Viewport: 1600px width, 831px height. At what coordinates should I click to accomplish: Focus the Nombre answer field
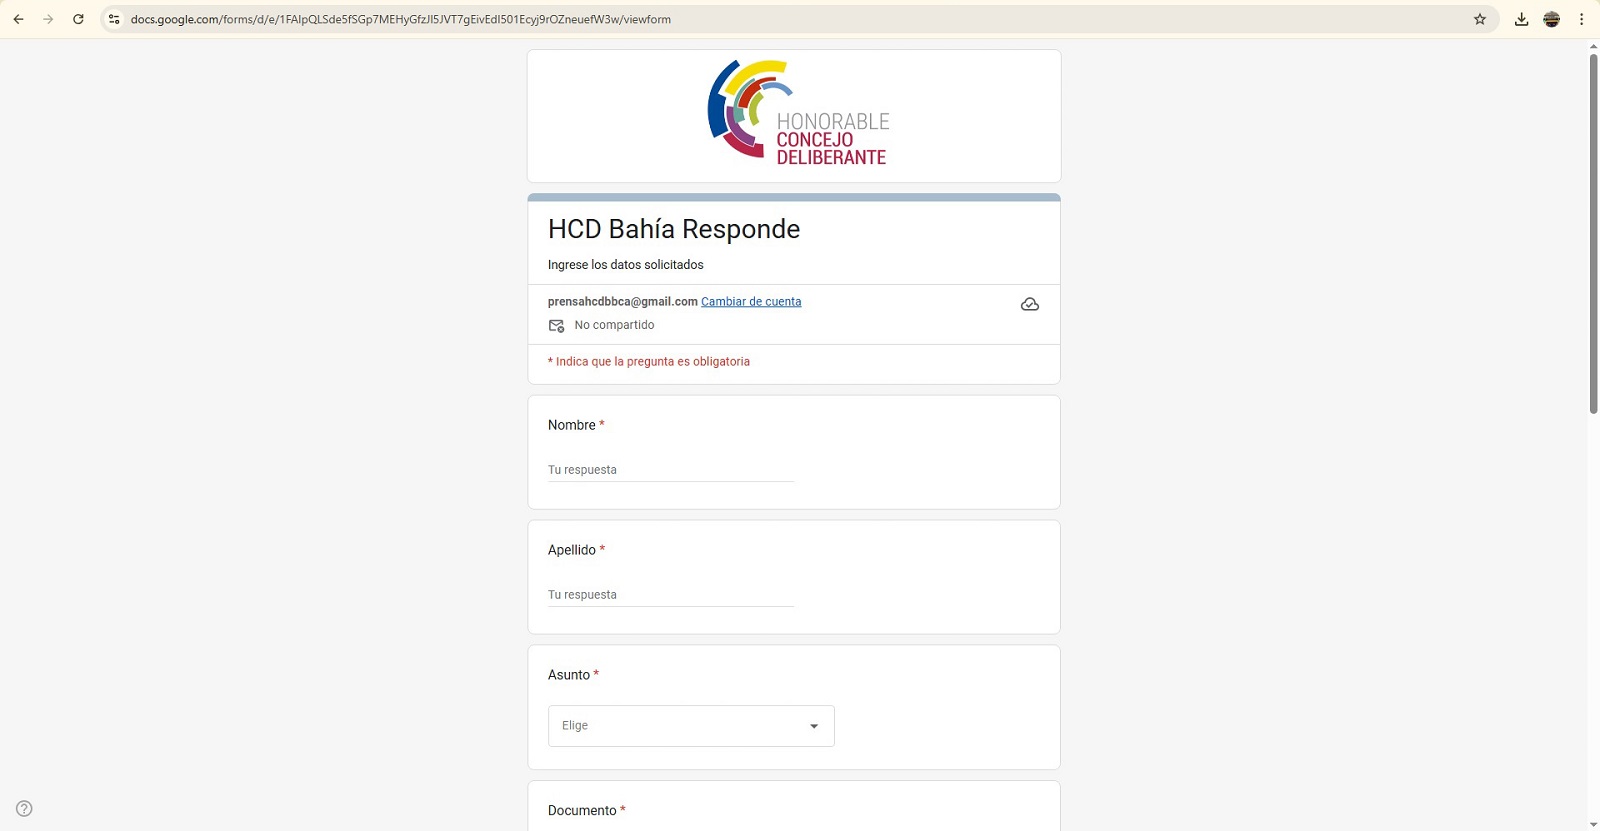[670, 470]
